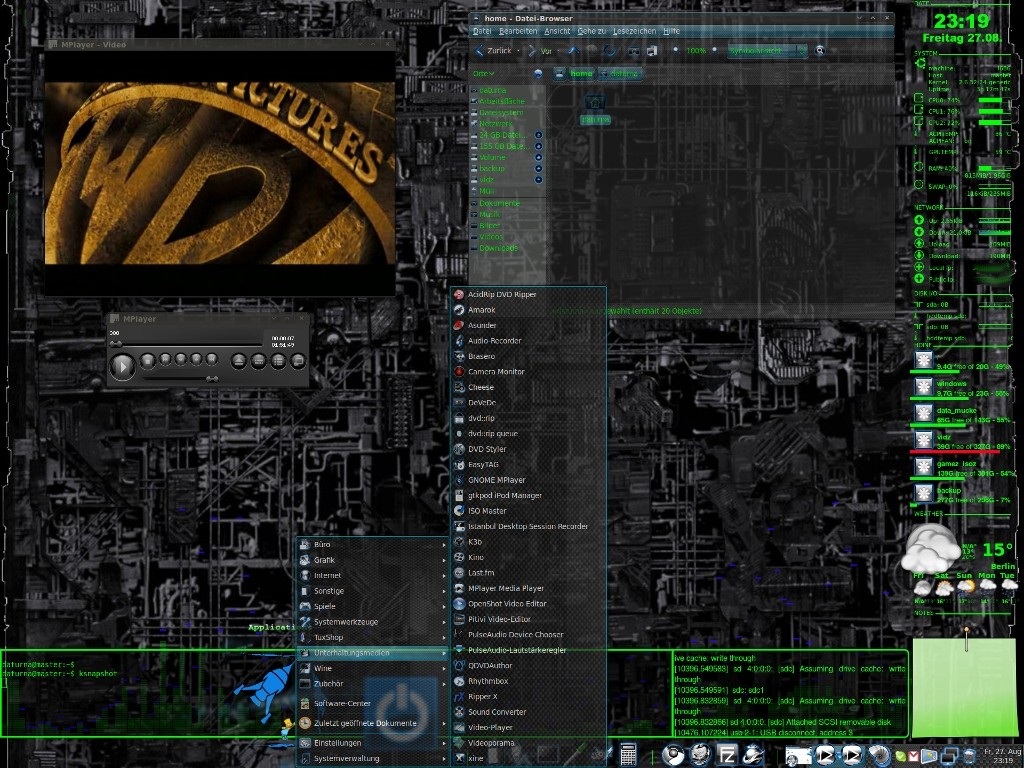Screen dimensions: 1024x768
Task: Launch Cheese from the menu
Action: [529, 387]
